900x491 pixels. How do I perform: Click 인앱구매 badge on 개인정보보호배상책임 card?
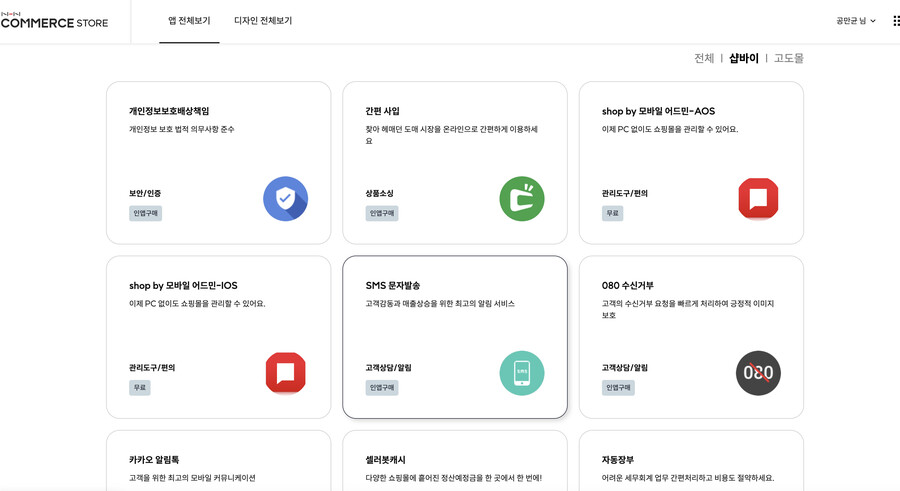145,213
